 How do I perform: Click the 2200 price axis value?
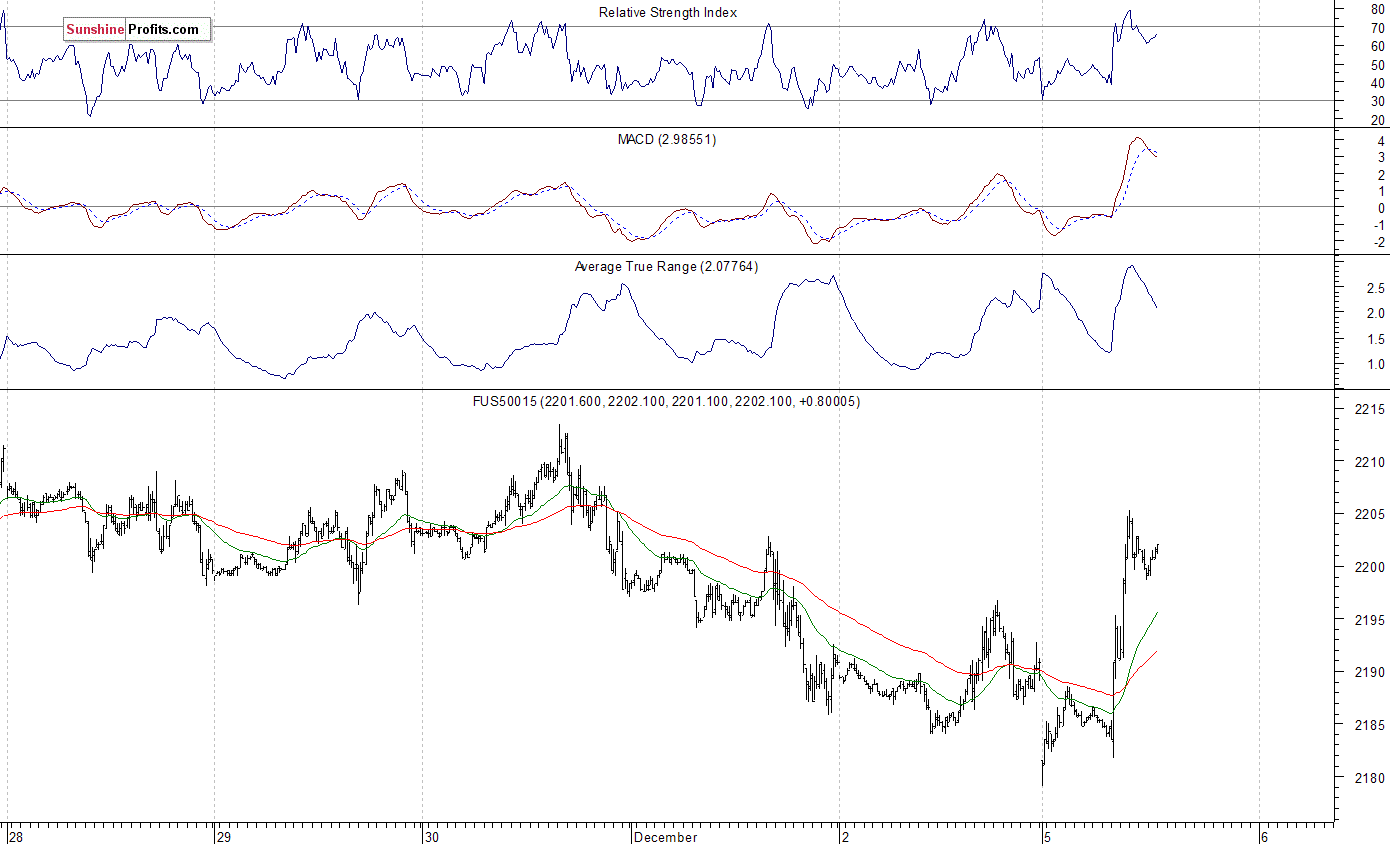point(1370,567)
